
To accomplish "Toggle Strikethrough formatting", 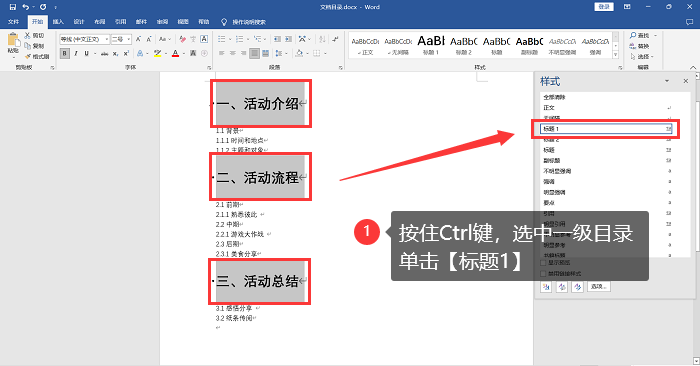I will pyautogui.click(x=104, y=54).
